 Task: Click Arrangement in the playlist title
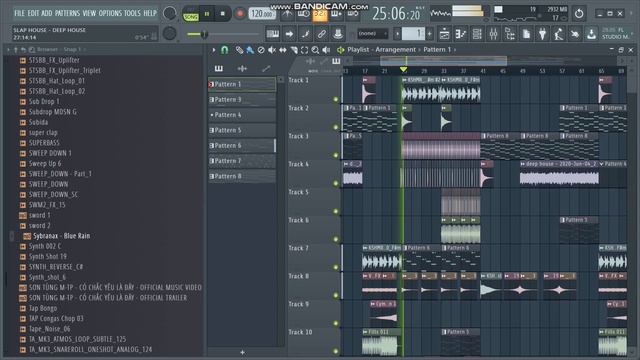pyautogui.click(x=396, y=50)
